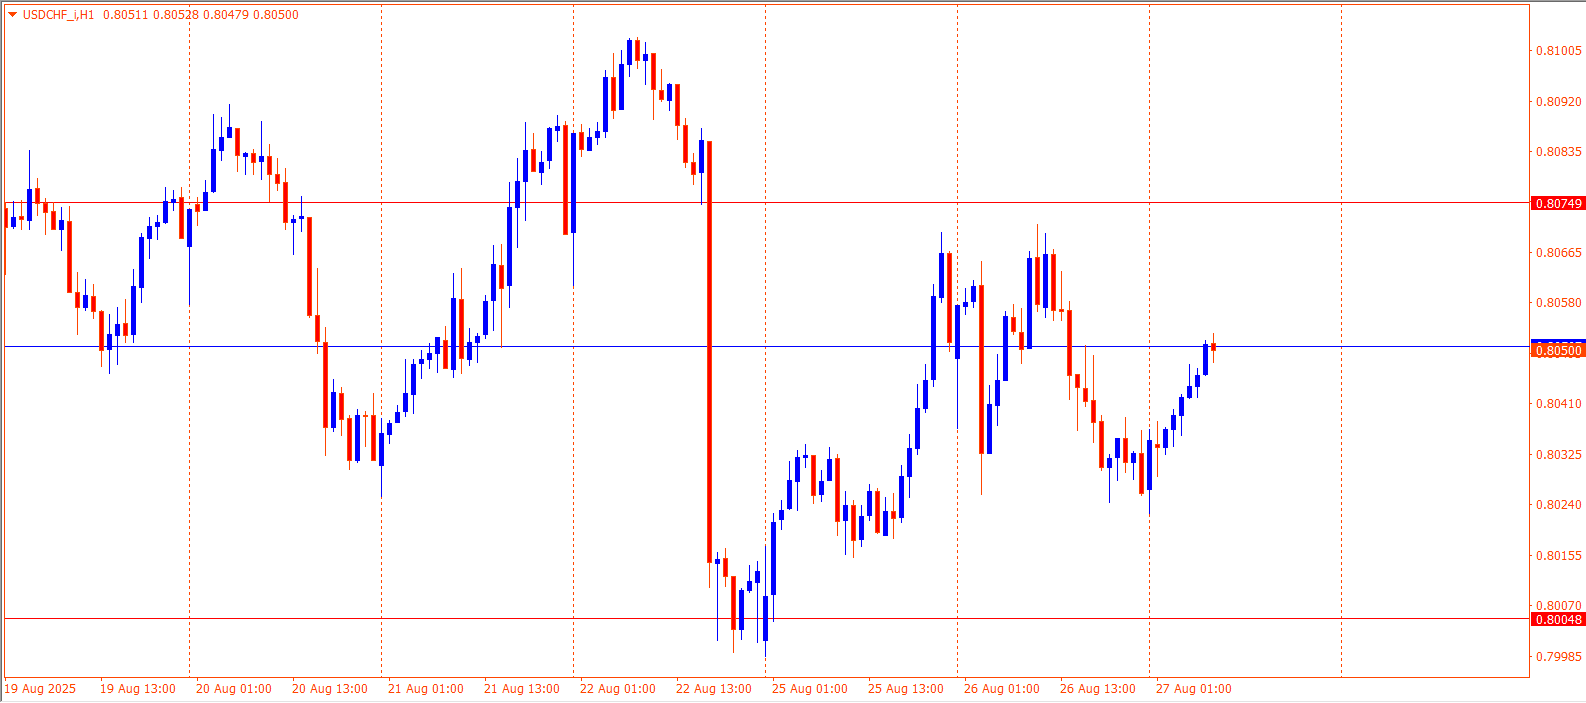Click the 22 Aug 13:00 time label
Screen dimensions: 1586x703
714,689
